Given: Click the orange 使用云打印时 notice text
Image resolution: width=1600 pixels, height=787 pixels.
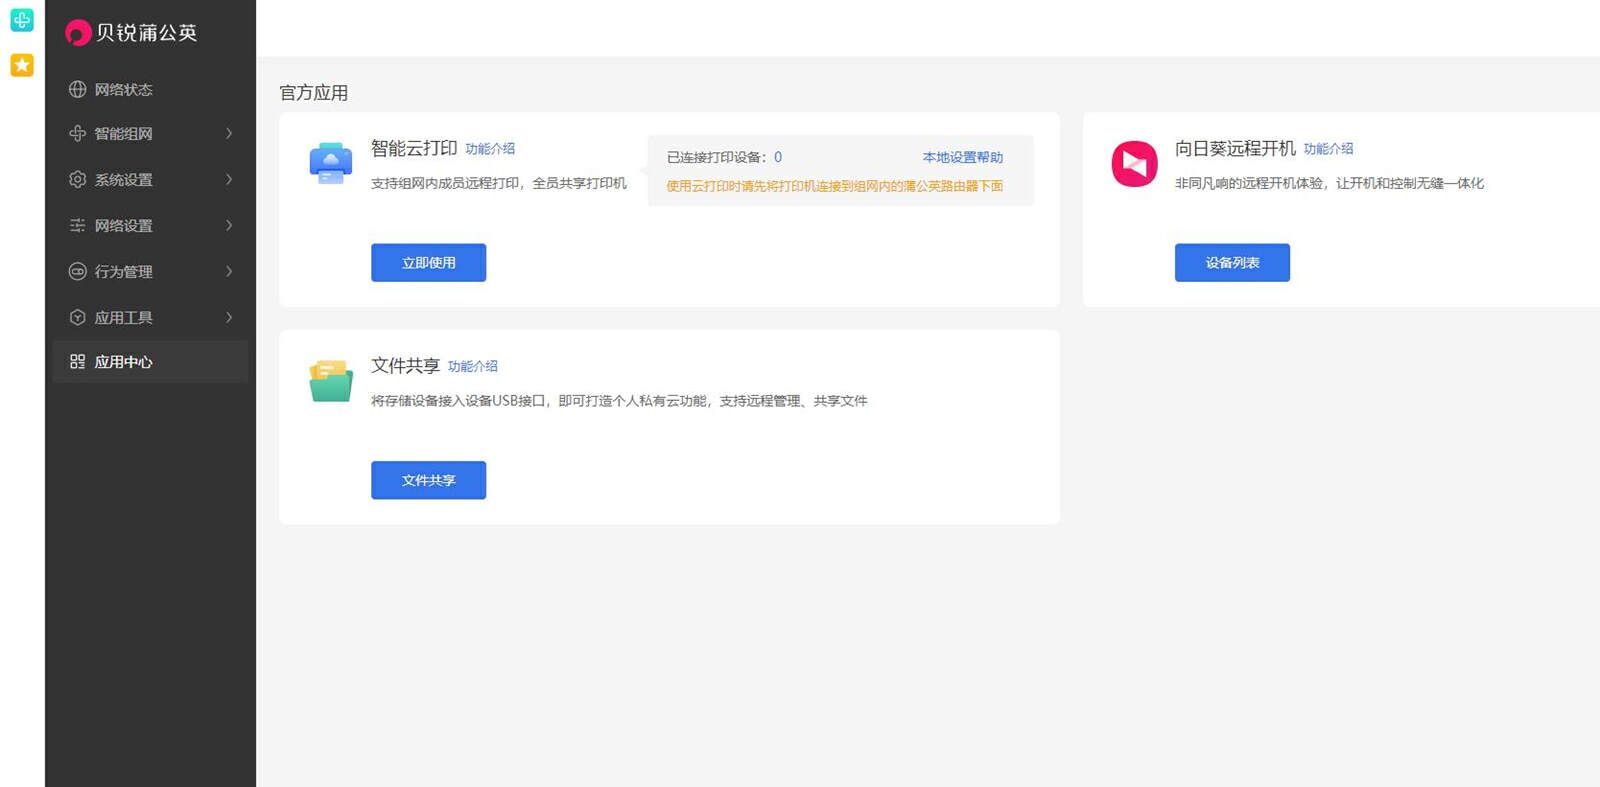Looking at the screenshot, I should coord(835,186).
